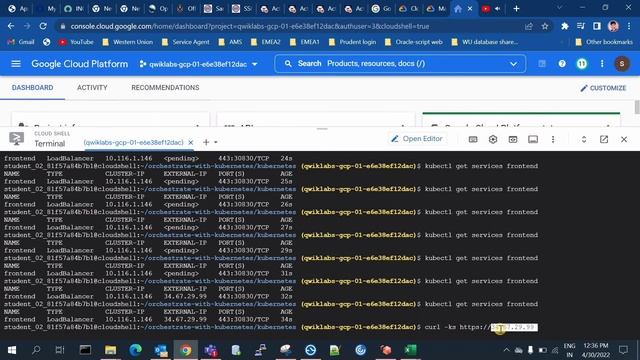Switch to the RECOMMENDATIONS tab
The height and width of the screenshot is (360, 640).
tap(165, 88)
